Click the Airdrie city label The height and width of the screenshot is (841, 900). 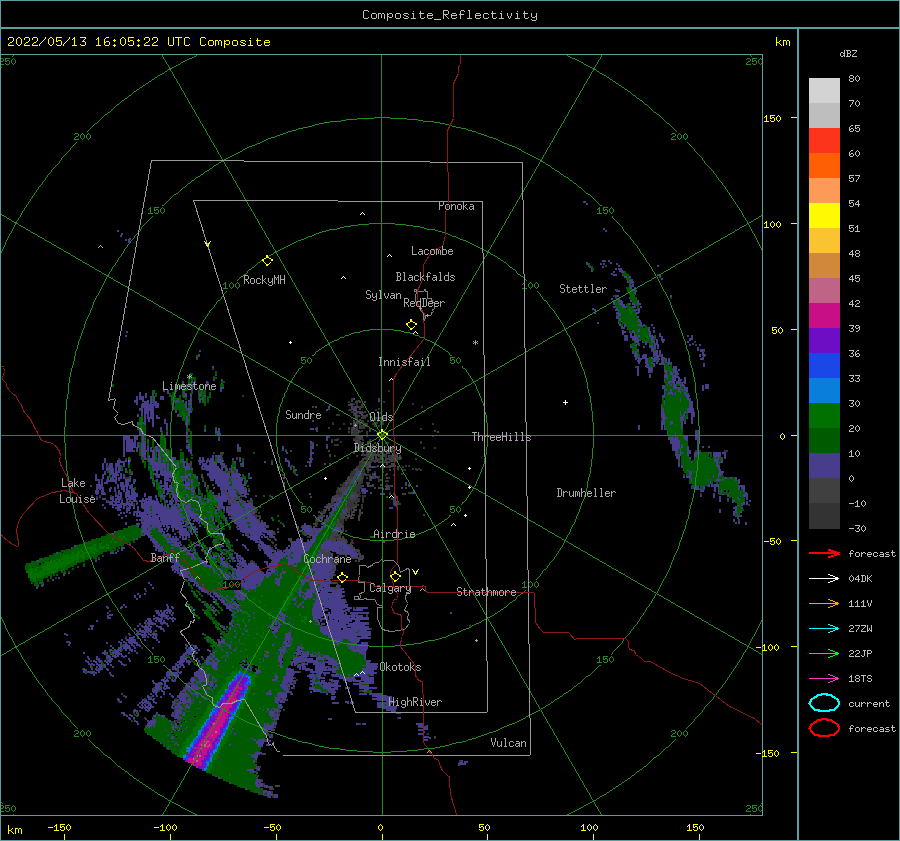[394, 534]
